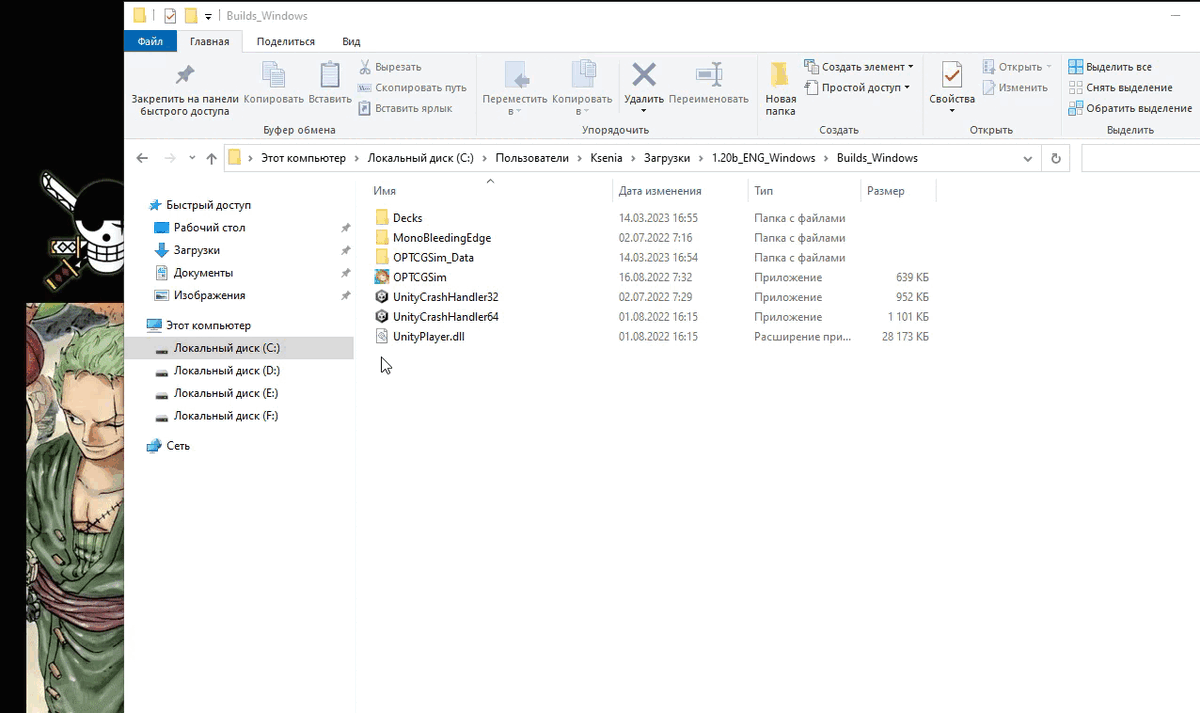Click Пользователи breadcrumb

(x=532, y=158)
